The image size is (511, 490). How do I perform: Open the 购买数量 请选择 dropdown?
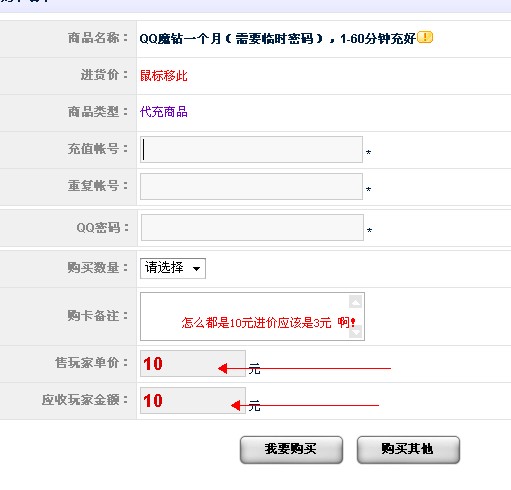coord(173,268)
